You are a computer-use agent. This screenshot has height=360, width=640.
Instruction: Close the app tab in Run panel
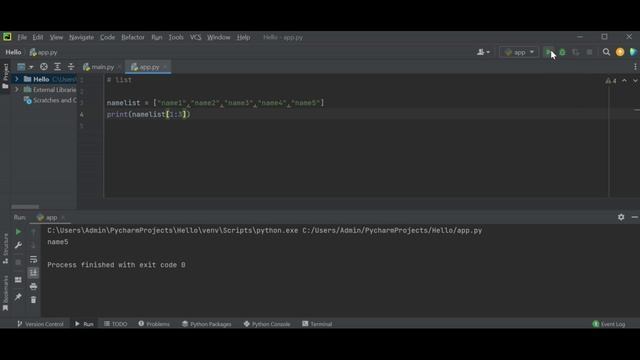click(x=63, y=218)
